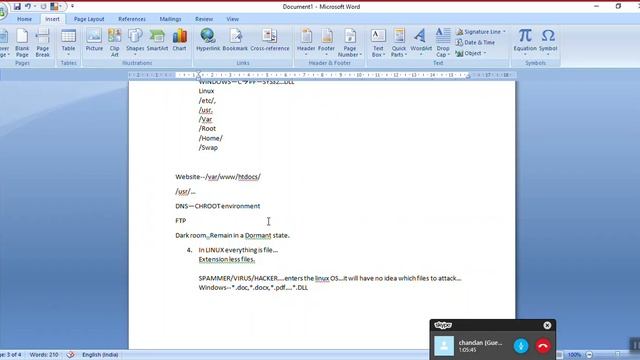Open the Drop Cap menu
The image size is (640, 360).
point(442,43)
